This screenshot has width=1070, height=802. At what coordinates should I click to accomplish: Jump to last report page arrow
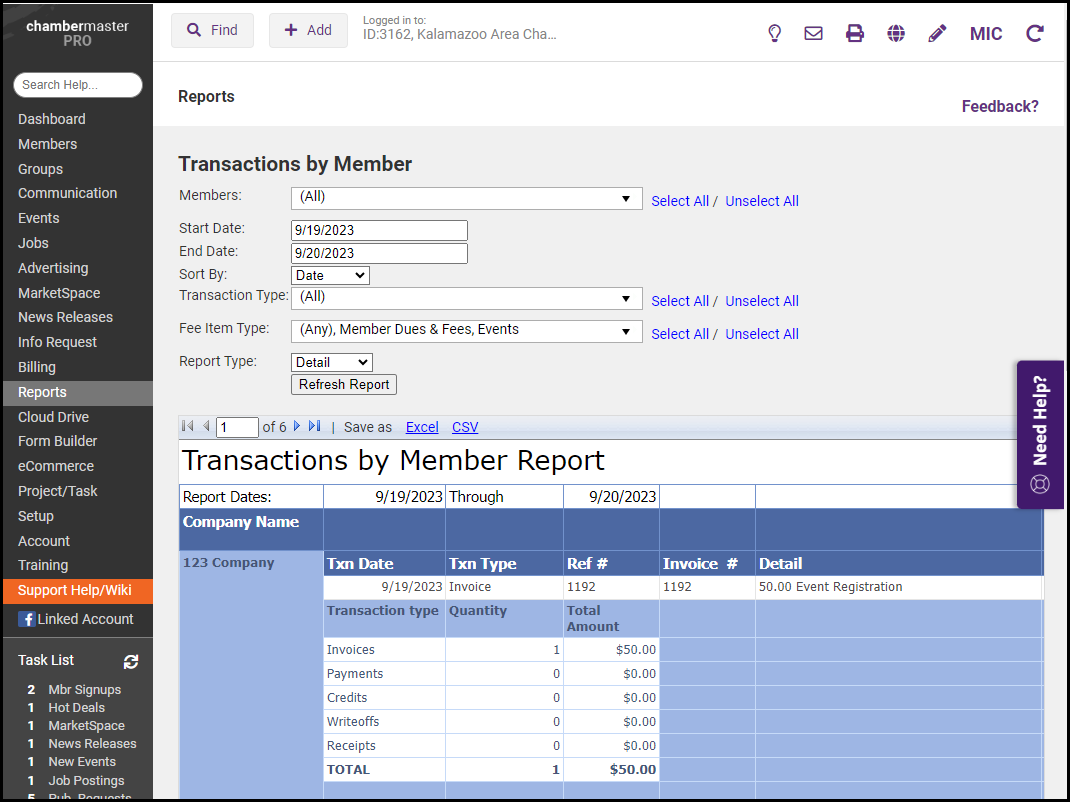pyautogui.click(x=314, y=427)
